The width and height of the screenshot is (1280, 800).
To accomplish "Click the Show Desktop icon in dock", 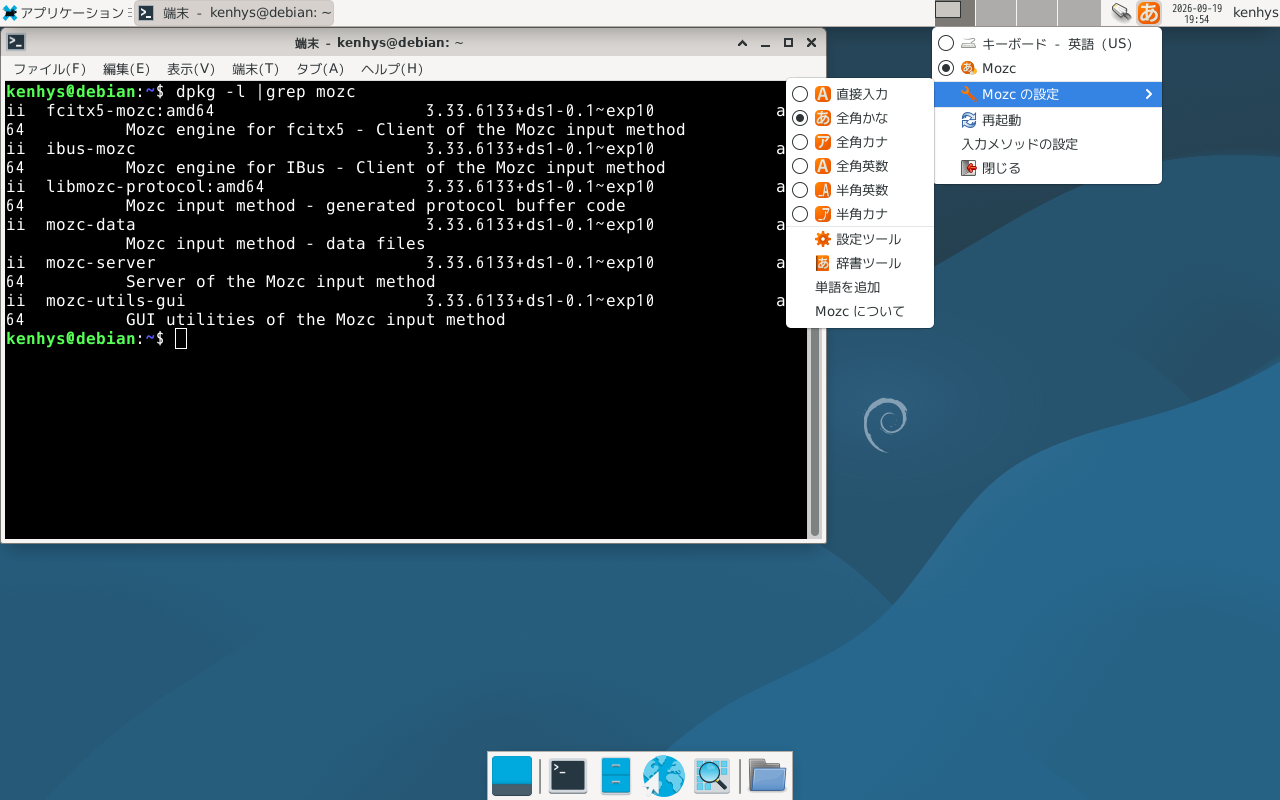I will (512, 776).
